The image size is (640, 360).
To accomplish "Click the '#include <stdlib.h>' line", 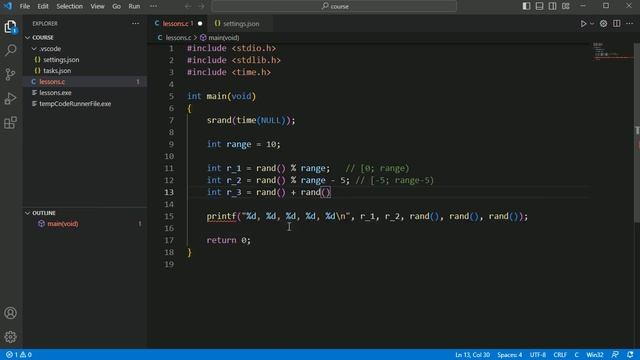I will [x=234, y=60].
